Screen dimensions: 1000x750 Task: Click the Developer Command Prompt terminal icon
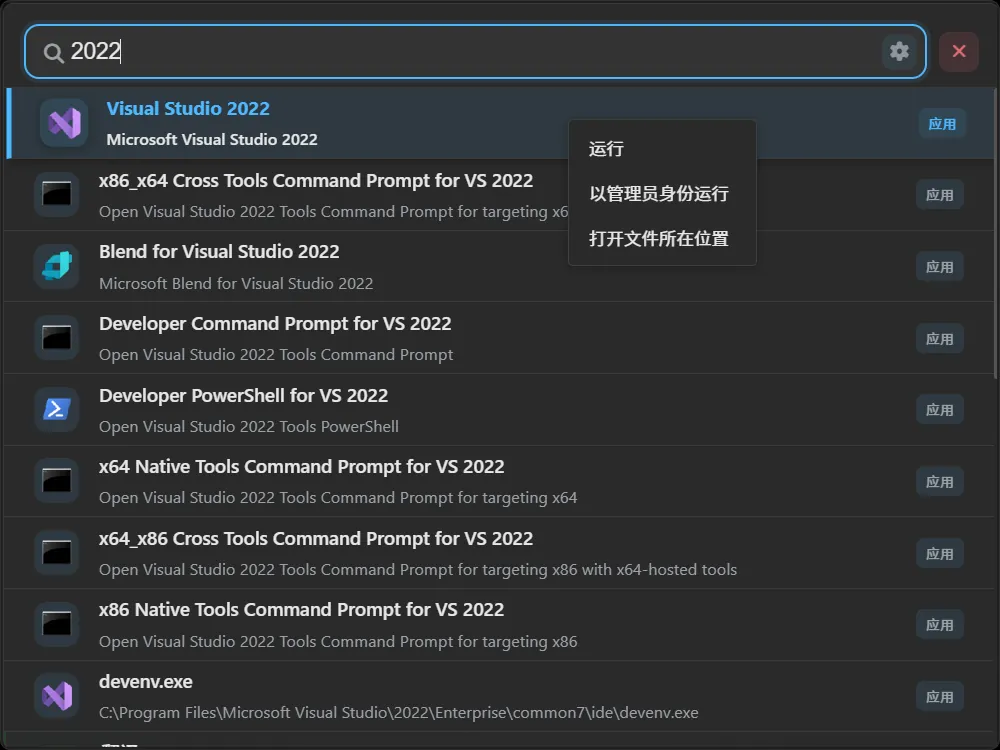57,337
